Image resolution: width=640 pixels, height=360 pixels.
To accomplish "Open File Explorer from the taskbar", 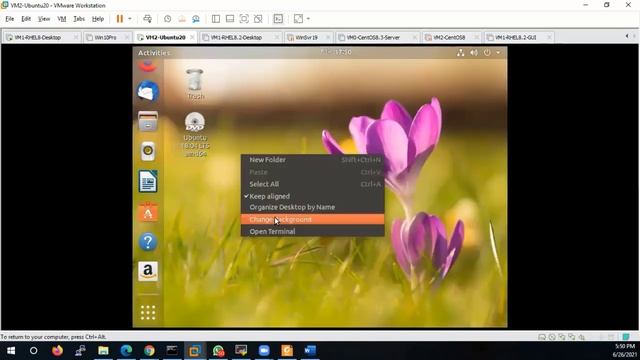I will pos(103,351).
